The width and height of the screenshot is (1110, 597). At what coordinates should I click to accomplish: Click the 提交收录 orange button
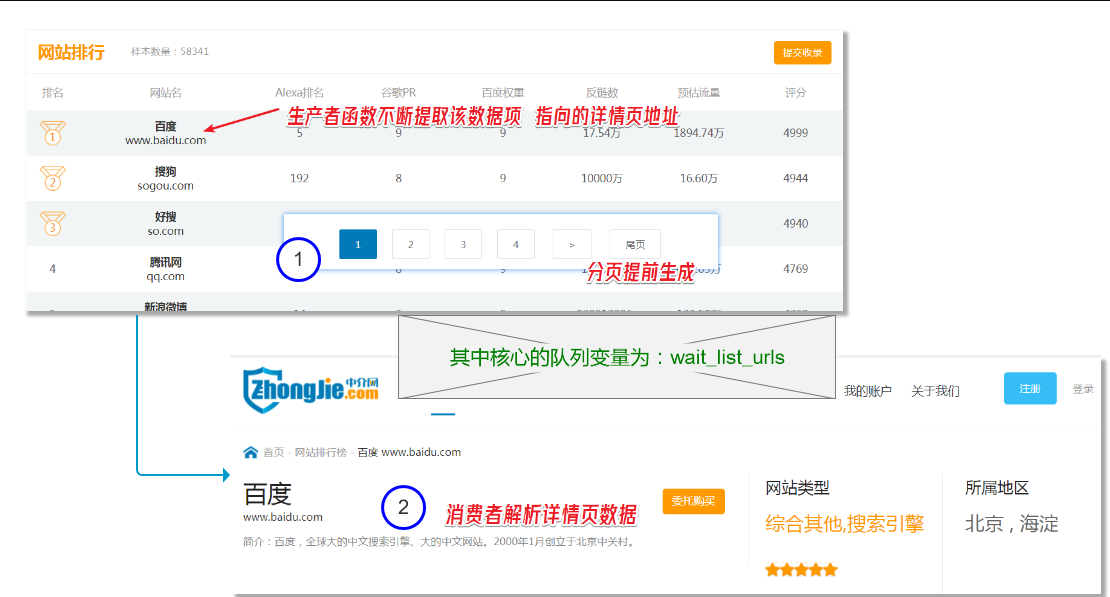(x=802, y=52)
